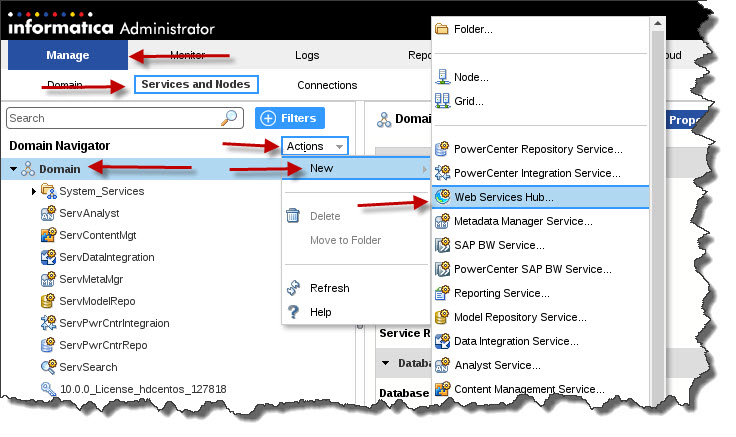Click the Reporting Service icon
The image size is (736, 437).
(442, 293)
